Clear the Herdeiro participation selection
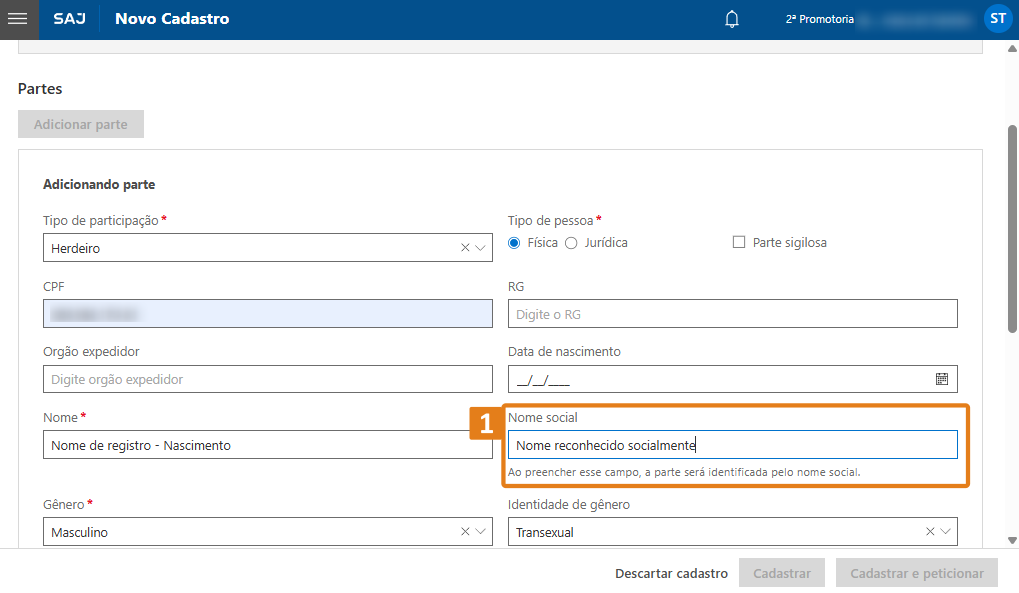 click(x=465, y=248)
